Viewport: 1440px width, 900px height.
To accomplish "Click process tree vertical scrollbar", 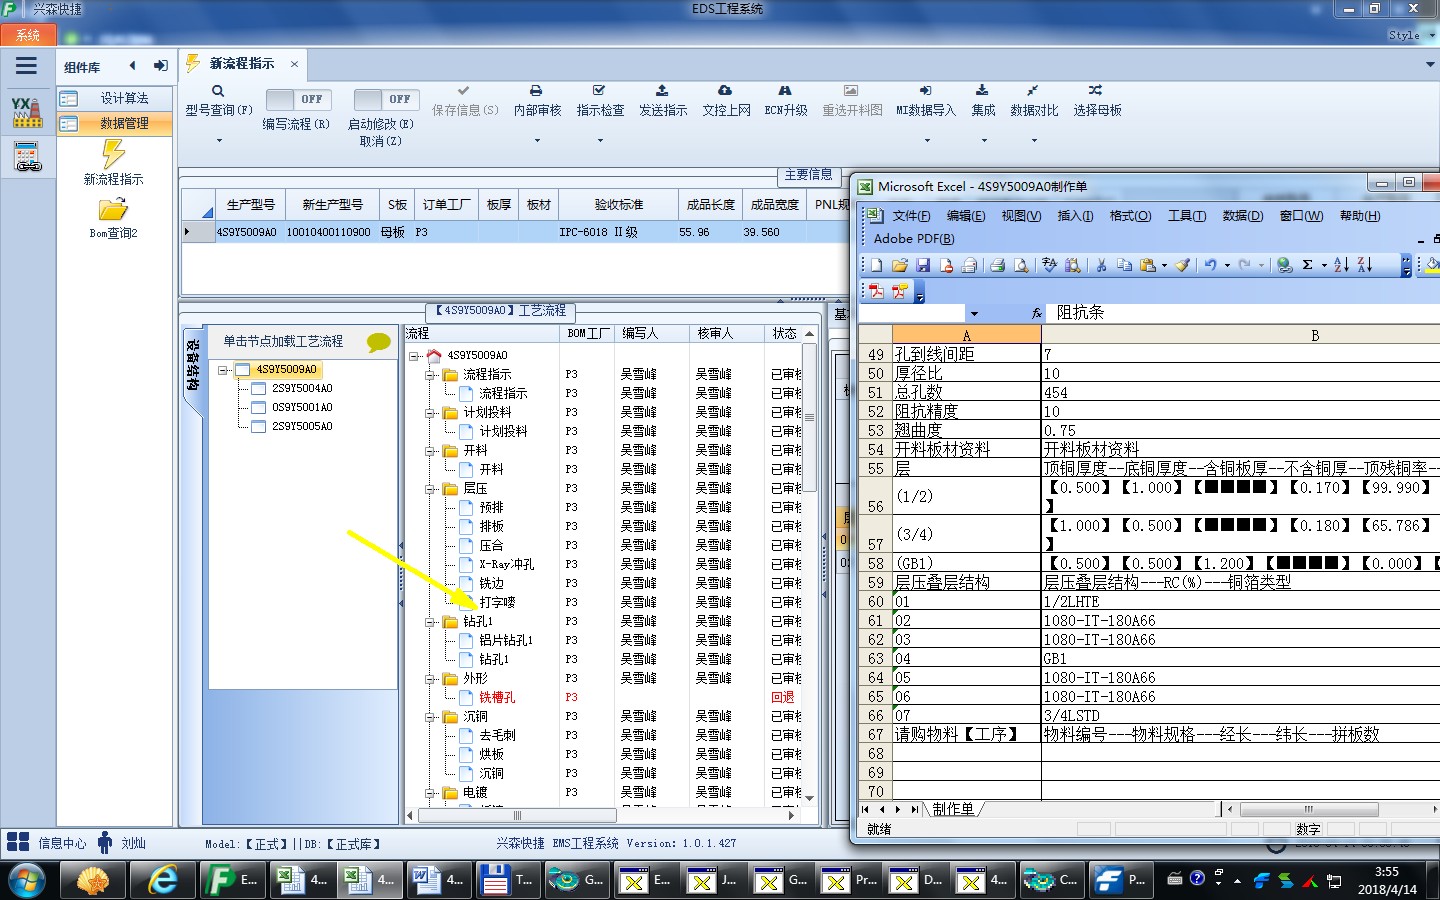I will coord(810,566).
